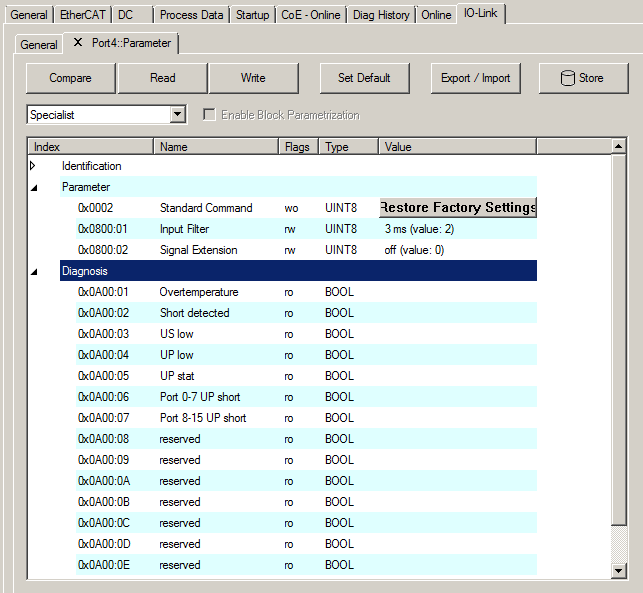This screenshot has width=643, height=593.
Task: Select the US low row
Action: pos(307,334)
